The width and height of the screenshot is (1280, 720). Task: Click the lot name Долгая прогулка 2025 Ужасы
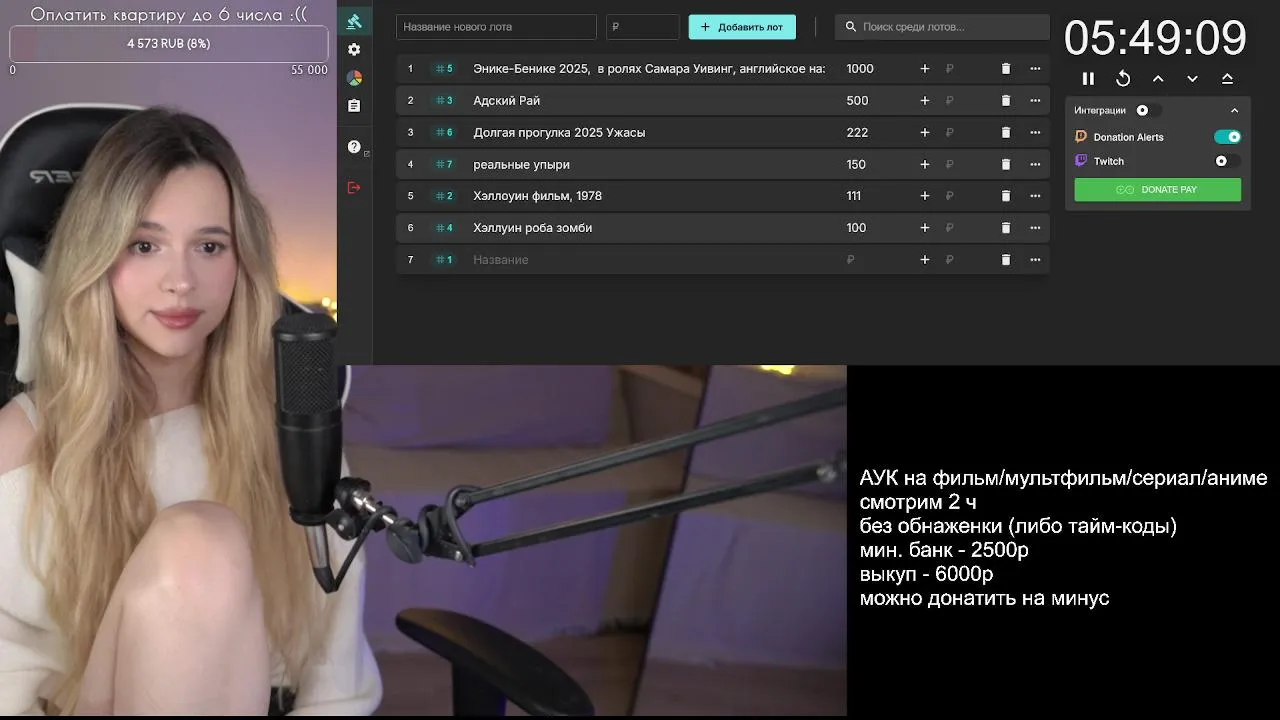click(559, 132)
